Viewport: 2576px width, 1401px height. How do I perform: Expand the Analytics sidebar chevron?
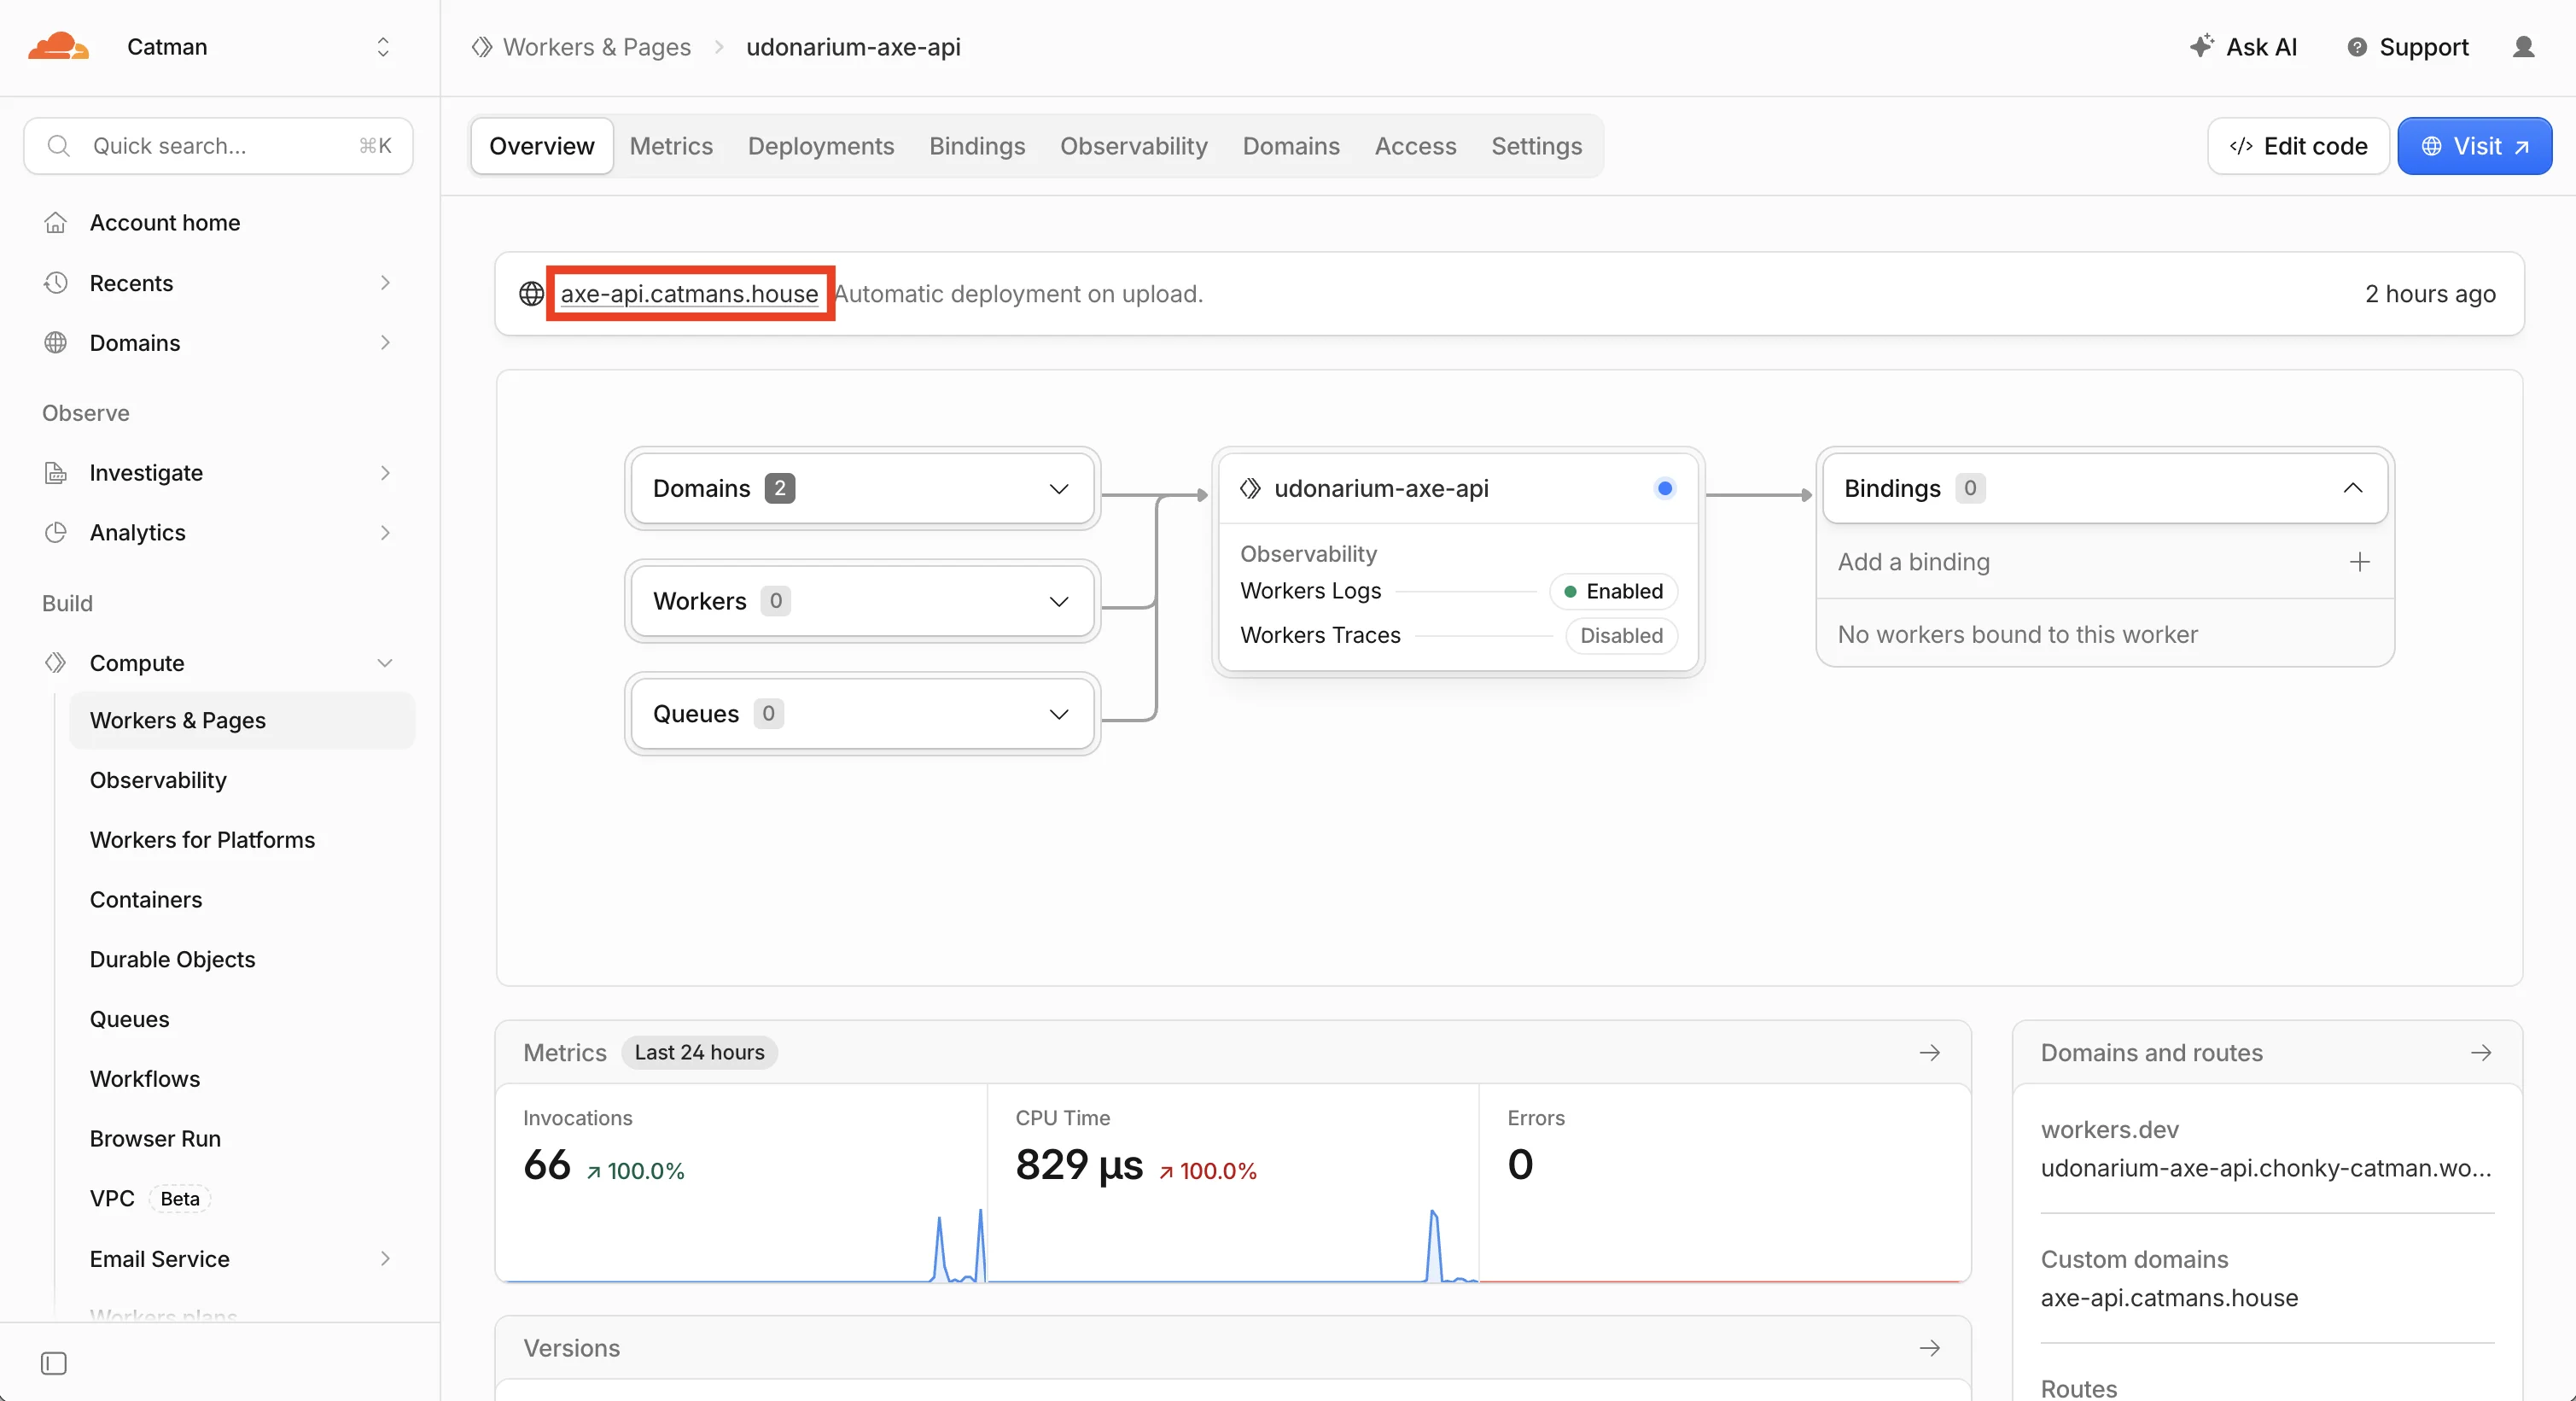(x=385, y=533)
